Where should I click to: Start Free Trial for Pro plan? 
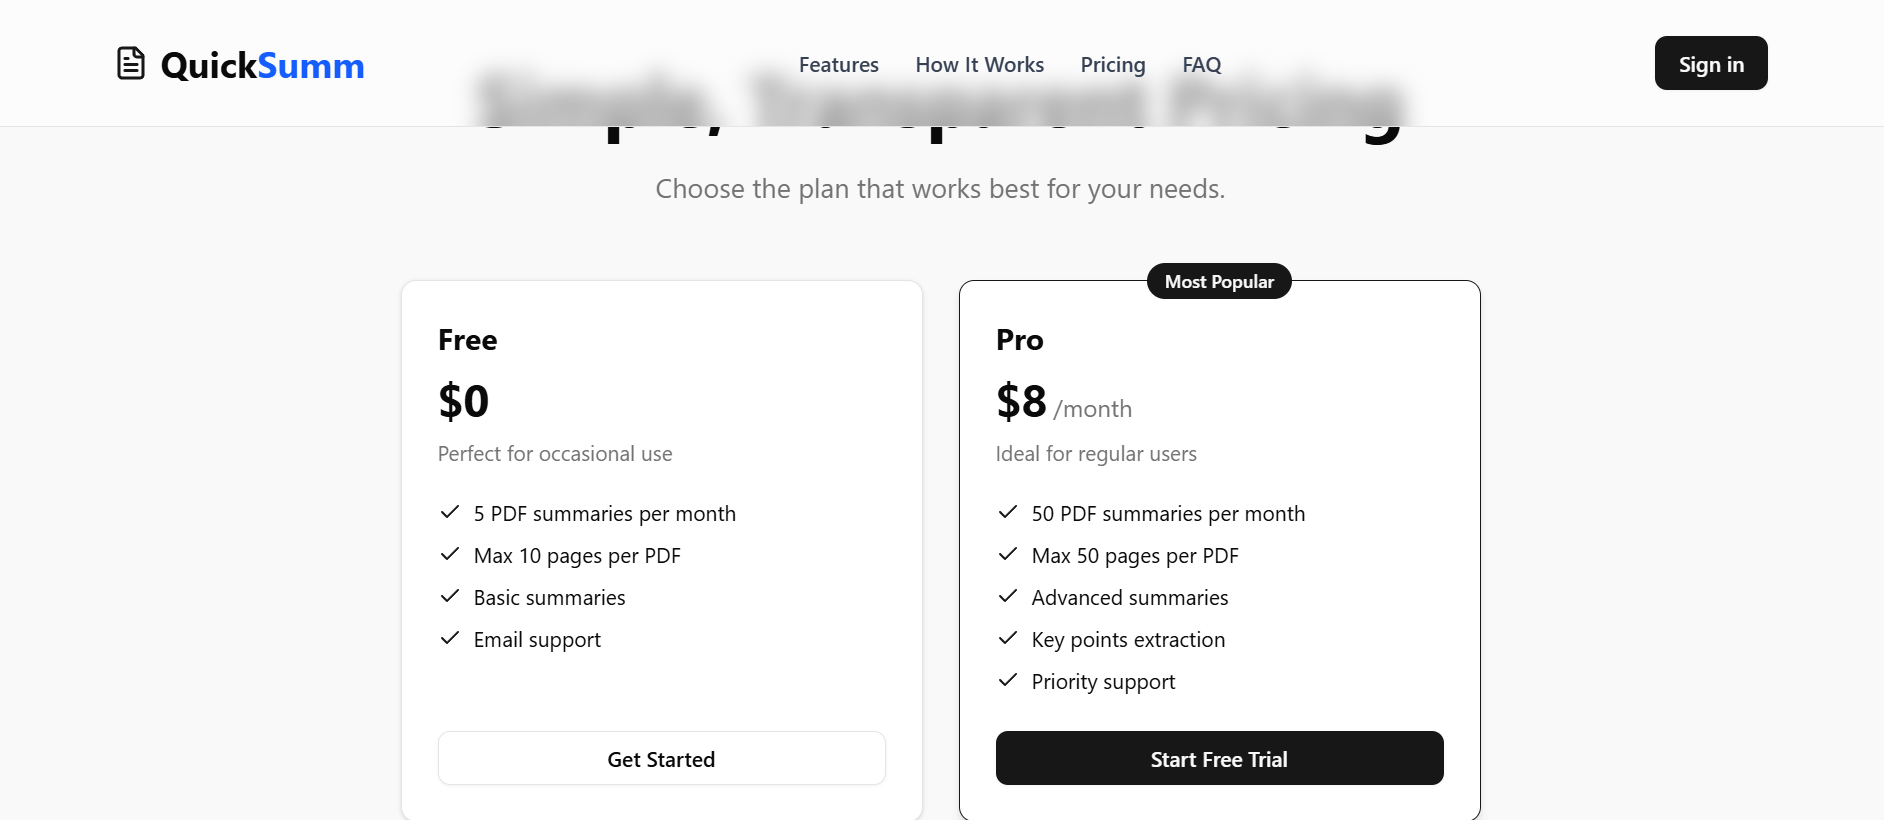[1220, 758]
